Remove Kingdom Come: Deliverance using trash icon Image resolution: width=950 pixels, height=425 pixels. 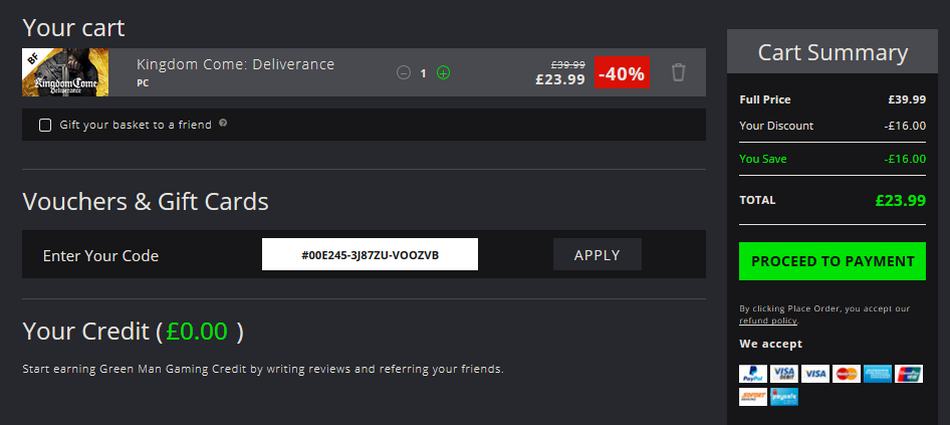[x=678, y=73]
